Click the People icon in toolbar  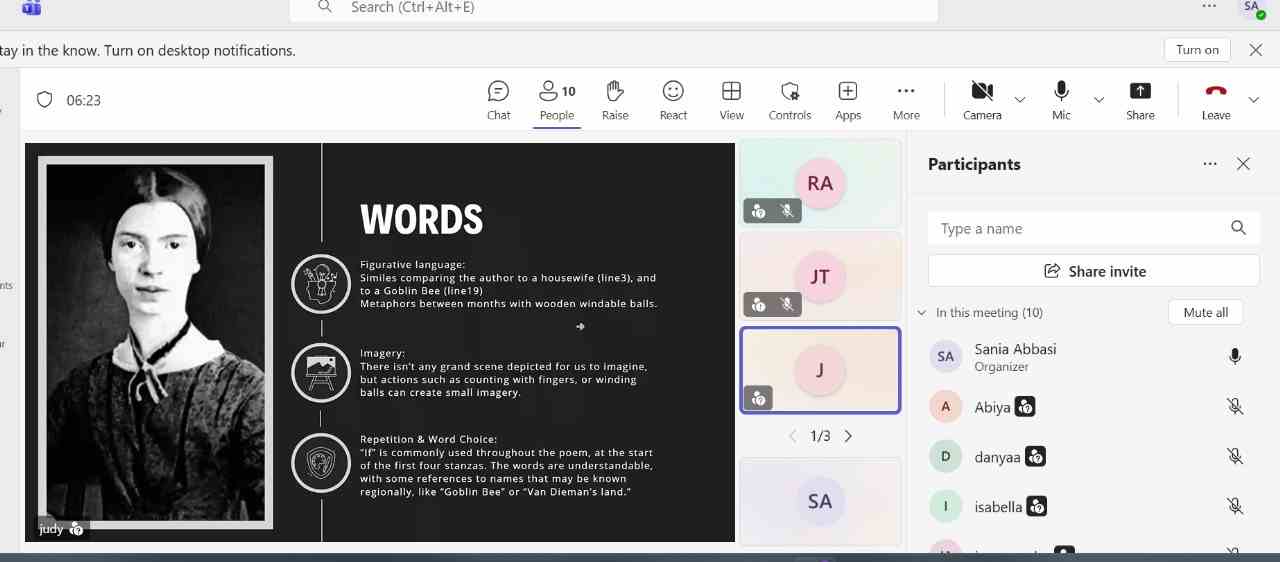click(556, 100)
